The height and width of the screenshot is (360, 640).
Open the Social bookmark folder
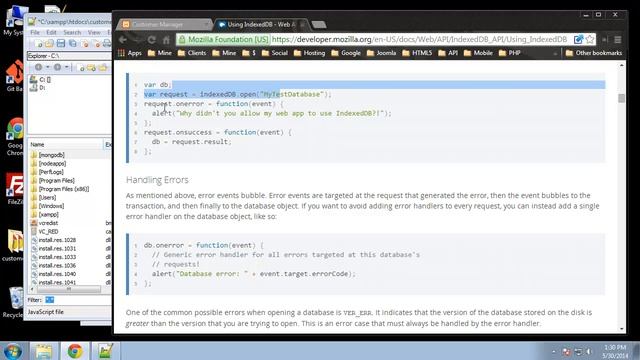tap(274, 53)
